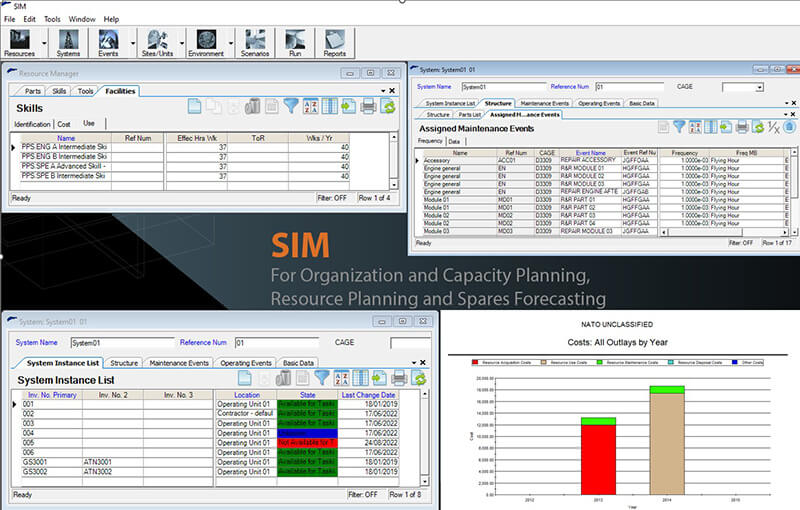The height and width of the screenshot is (510, 800).
Task: Click sort icon in Assigned Maintenance Events
Action: [695, 127]
